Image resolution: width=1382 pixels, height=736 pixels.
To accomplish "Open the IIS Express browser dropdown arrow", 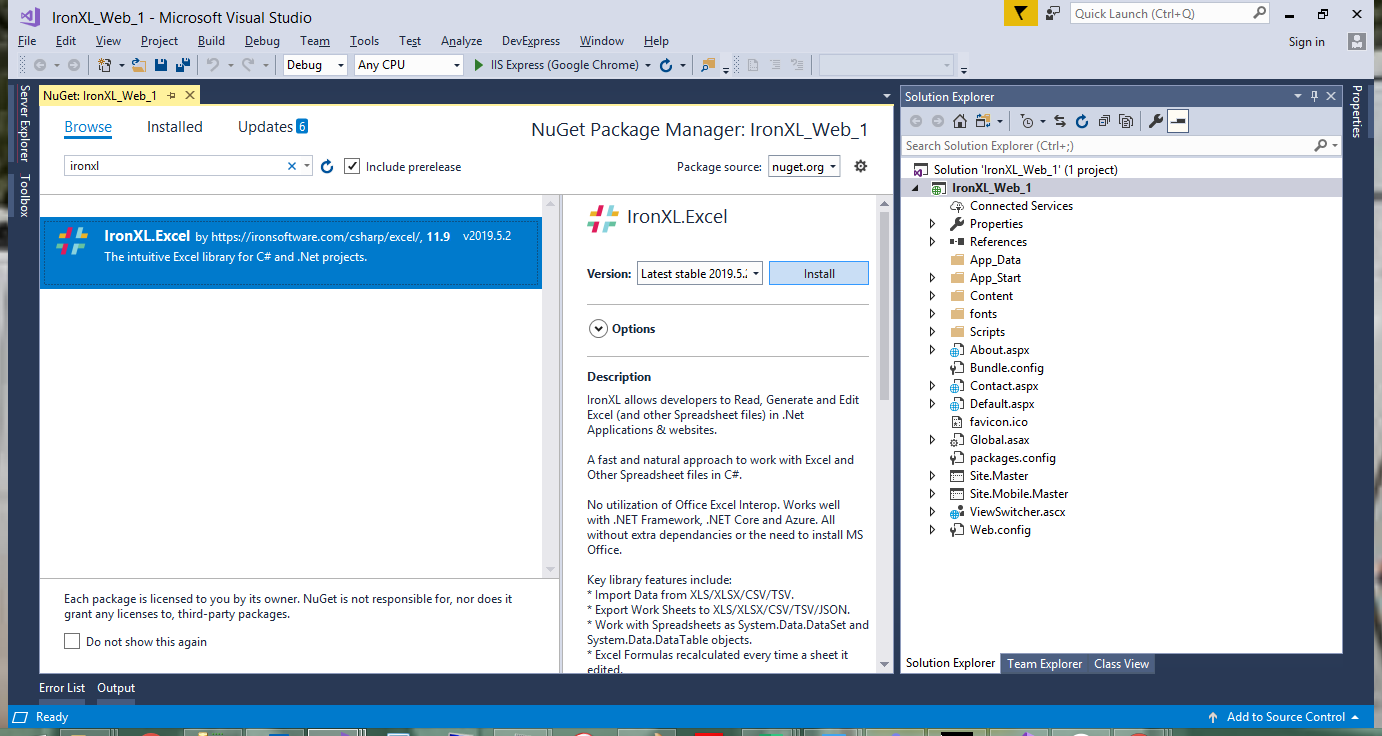I will click(649, 65).
